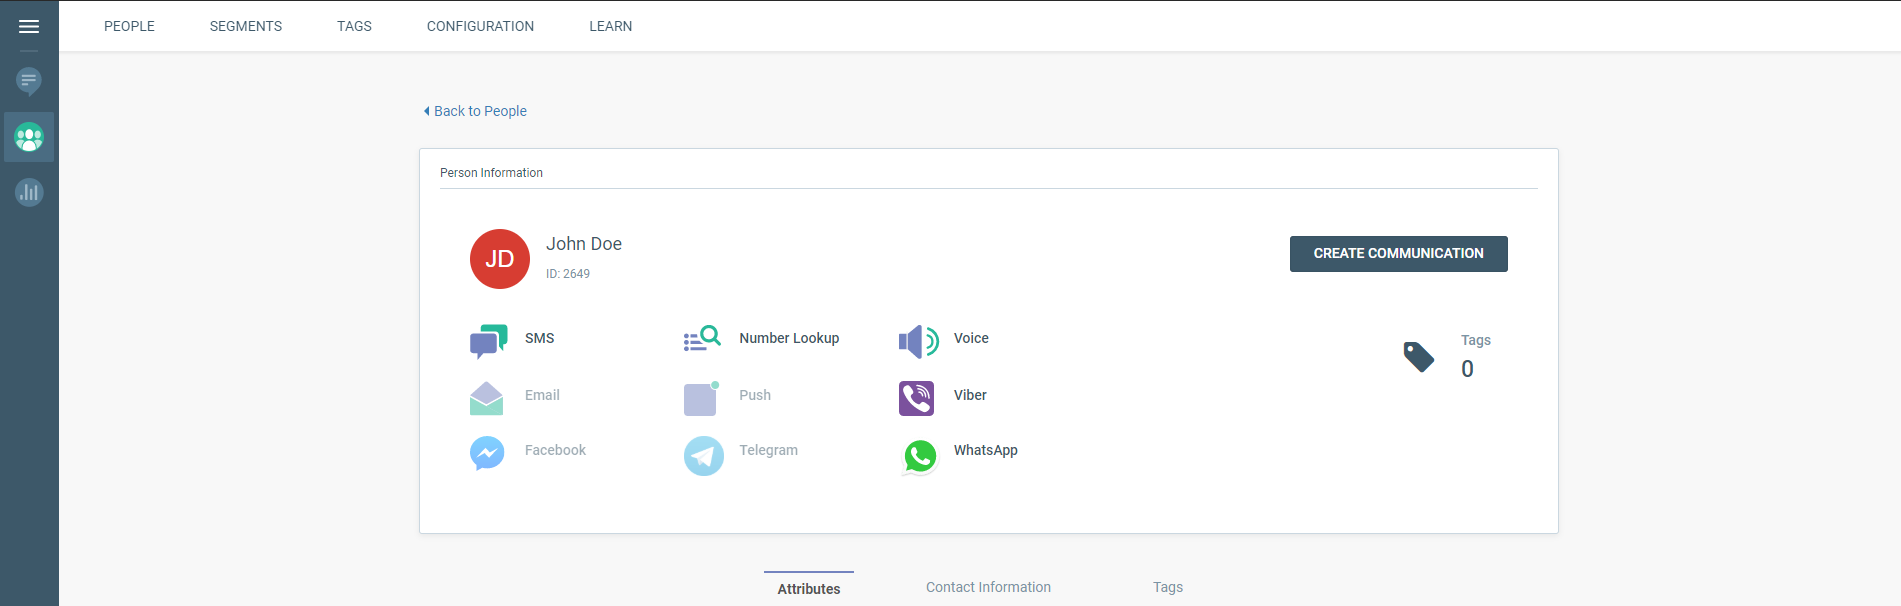
Task: Open the Segments menu item
Action: pyautogui.click(x=245, y=26)
